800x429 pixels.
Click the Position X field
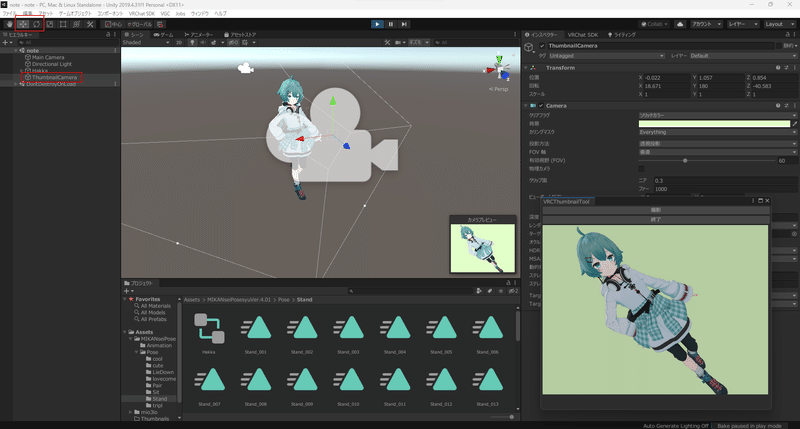pos(667,78)
